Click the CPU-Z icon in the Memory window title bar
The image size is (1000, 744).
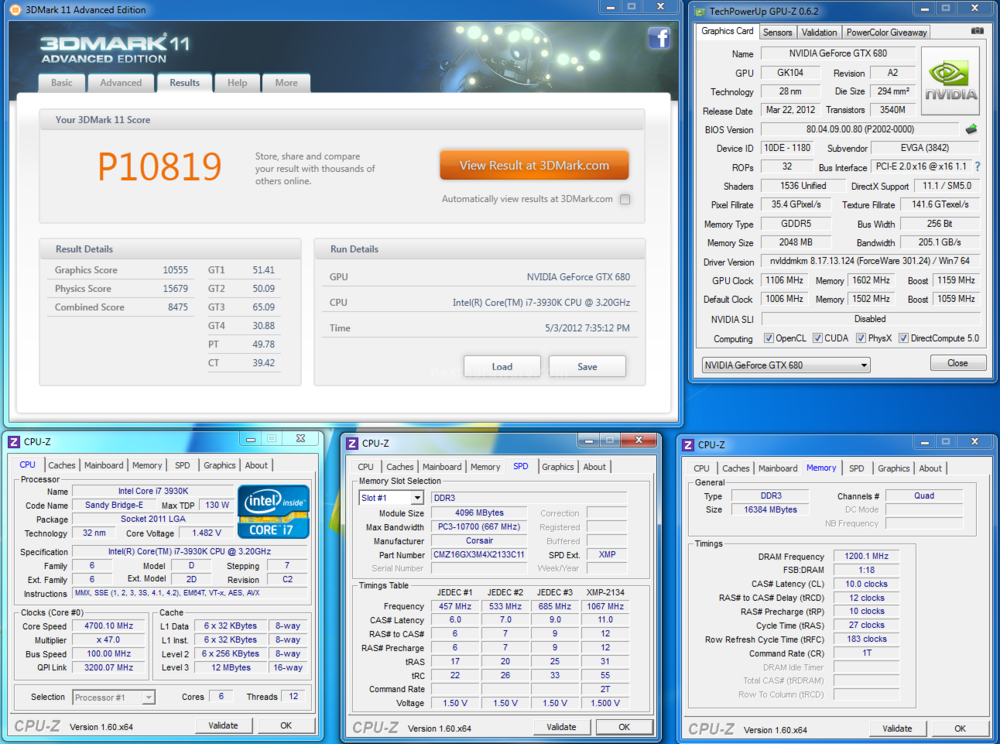pyautogui.click(x=688, y=445)
